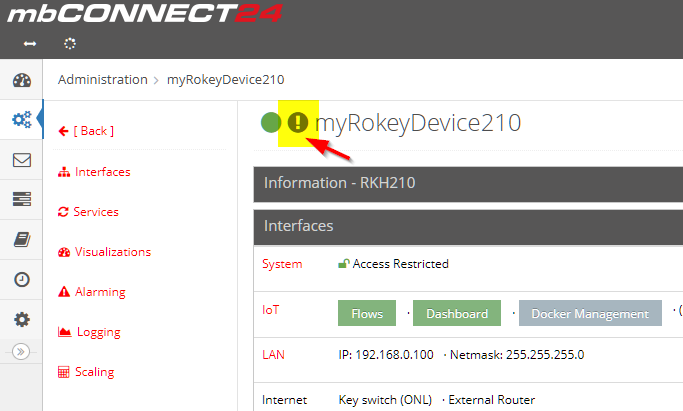Click the dotted spinner icon in header
Image resolution: width=683 pixels, height=411 pixels.
tap(70, 44)
